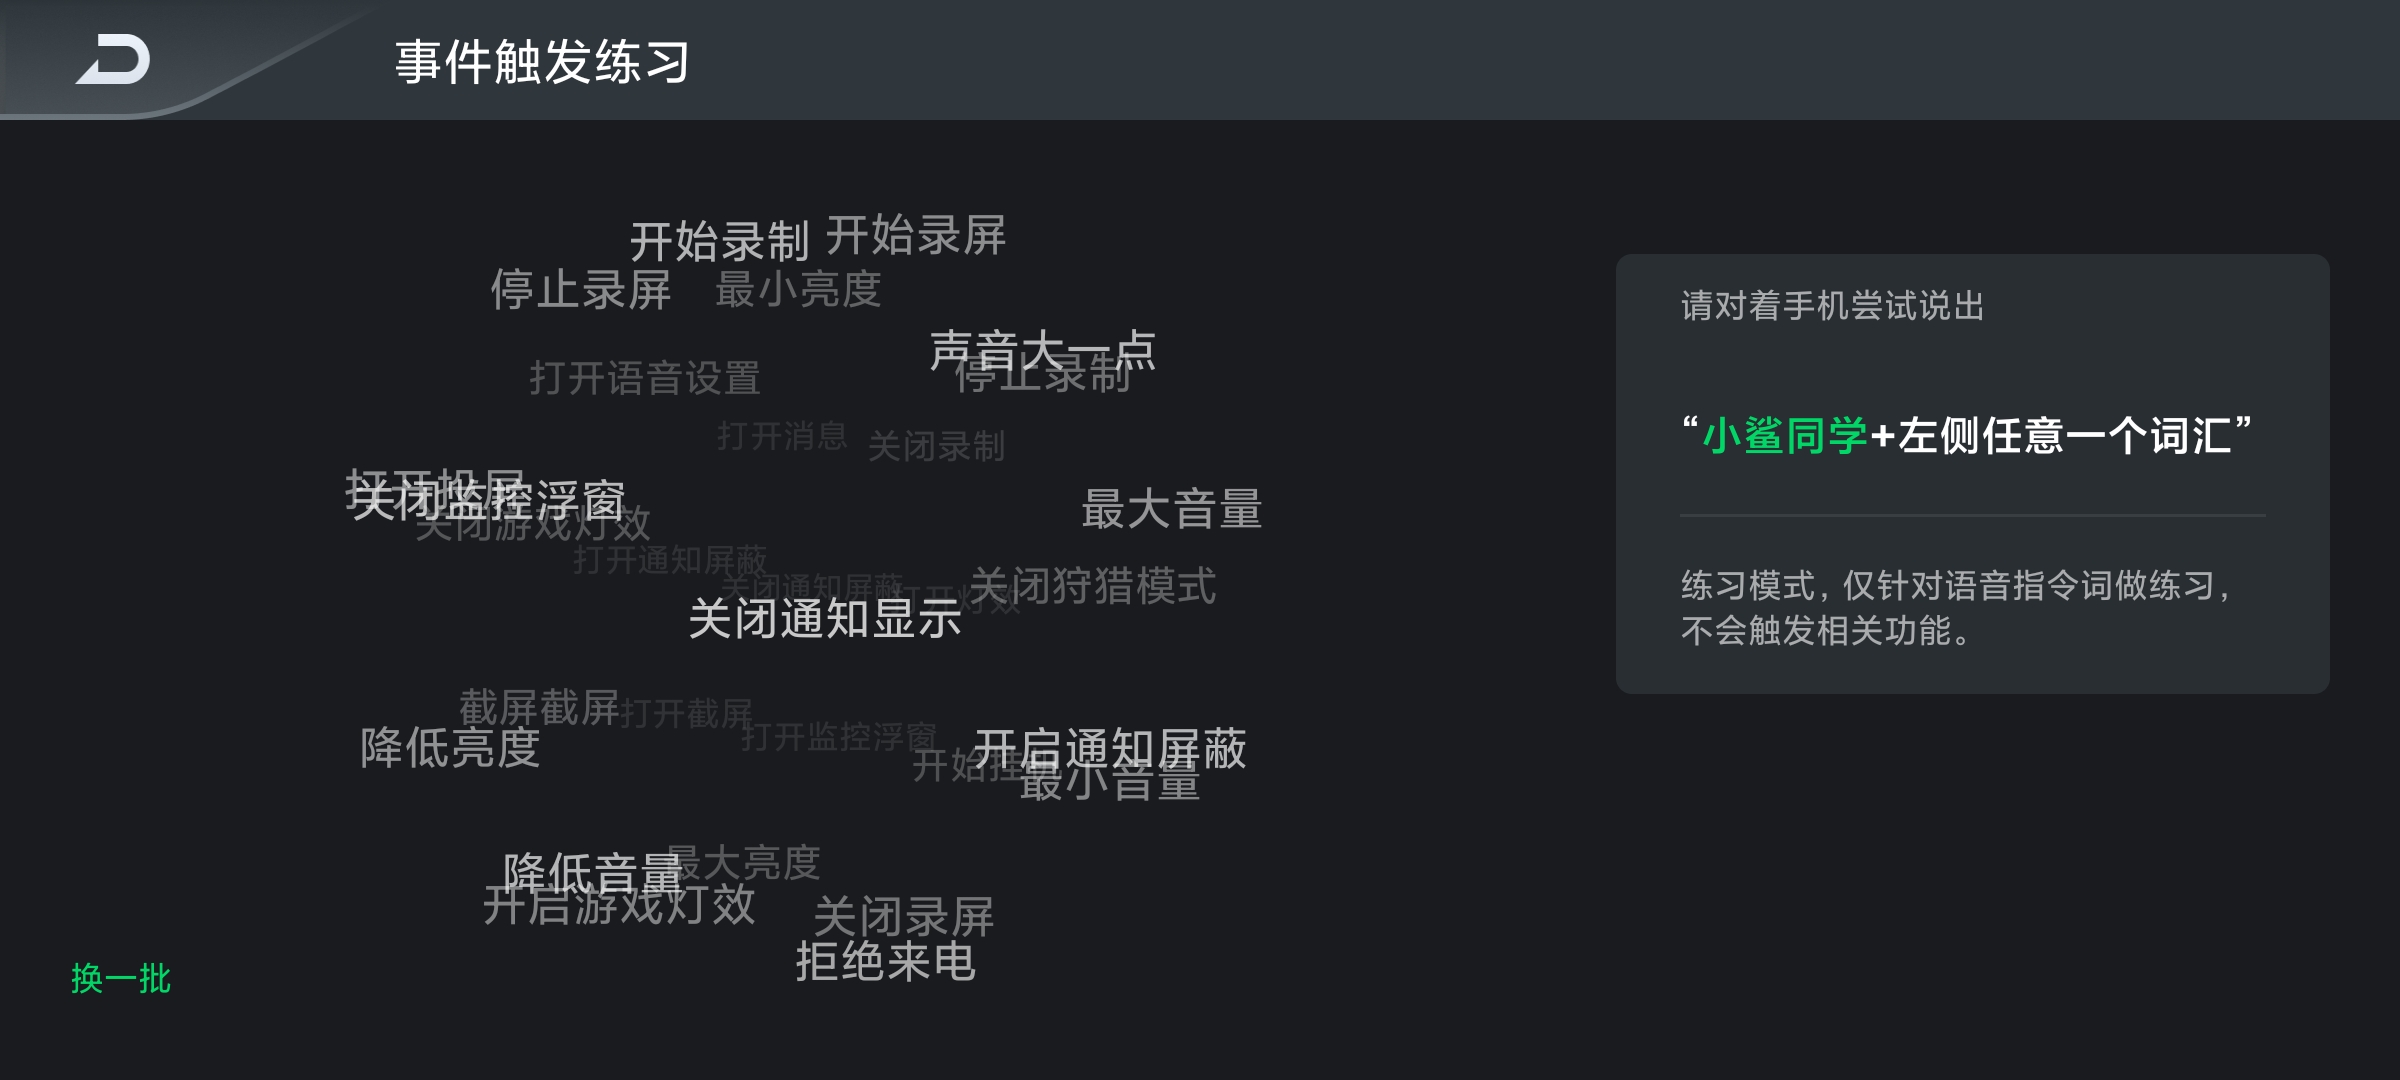Click the 最小亮度 phrase

798,290
